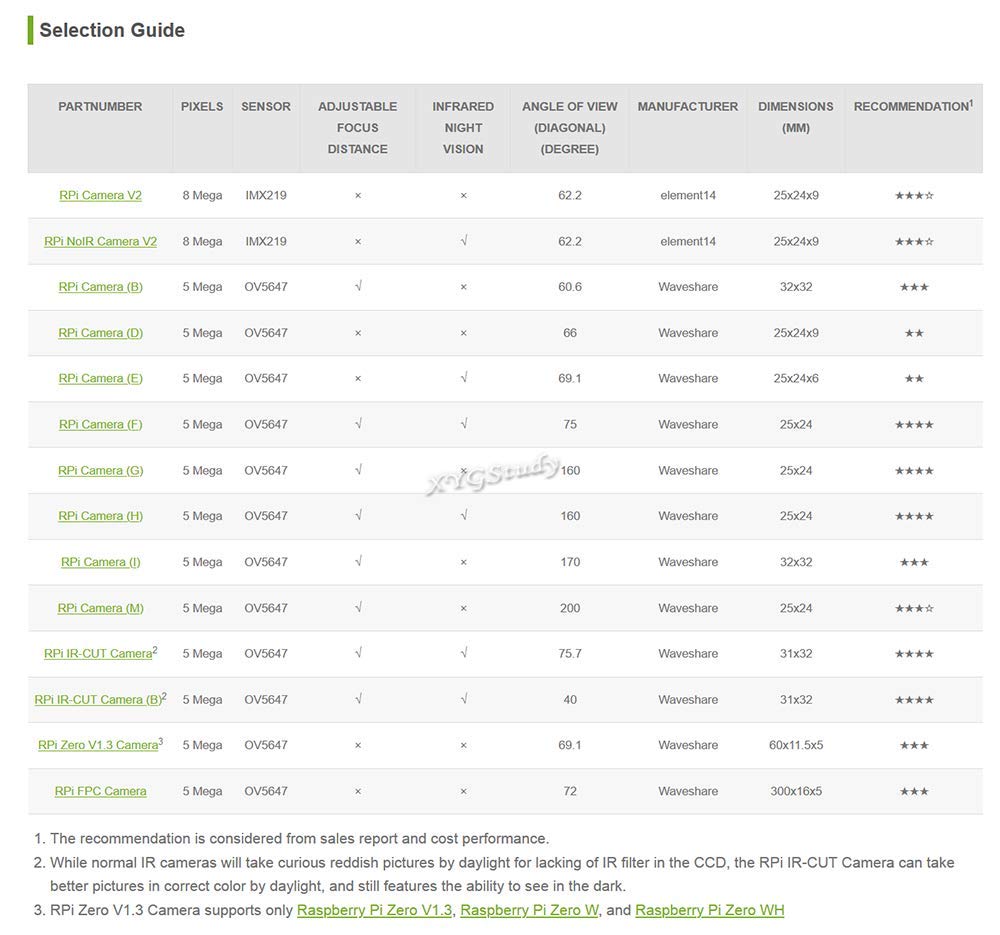
Task: Open the RPi Camera (I) product link
Action: 100,562
